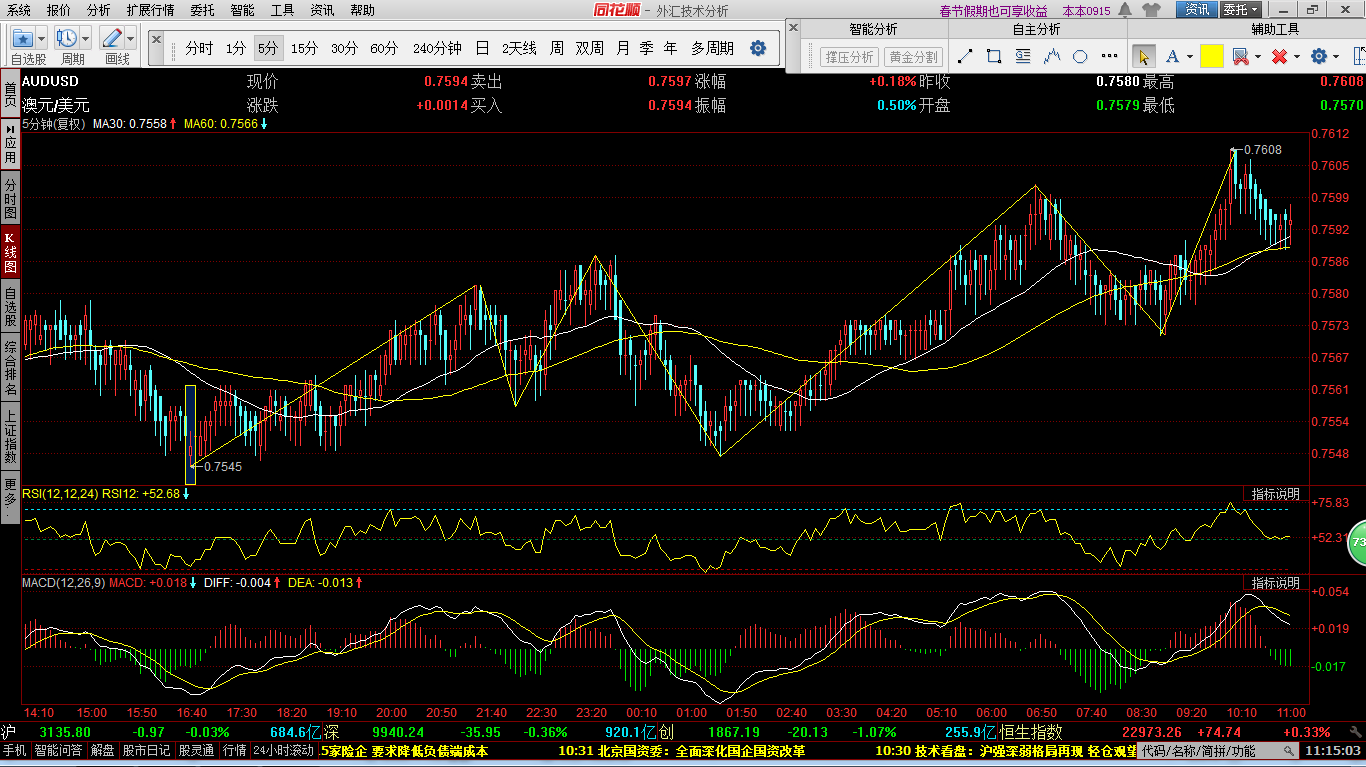Open 上证指数 sidebar tab
Screen dimensions: 1366x767
[x=10, y=437]
